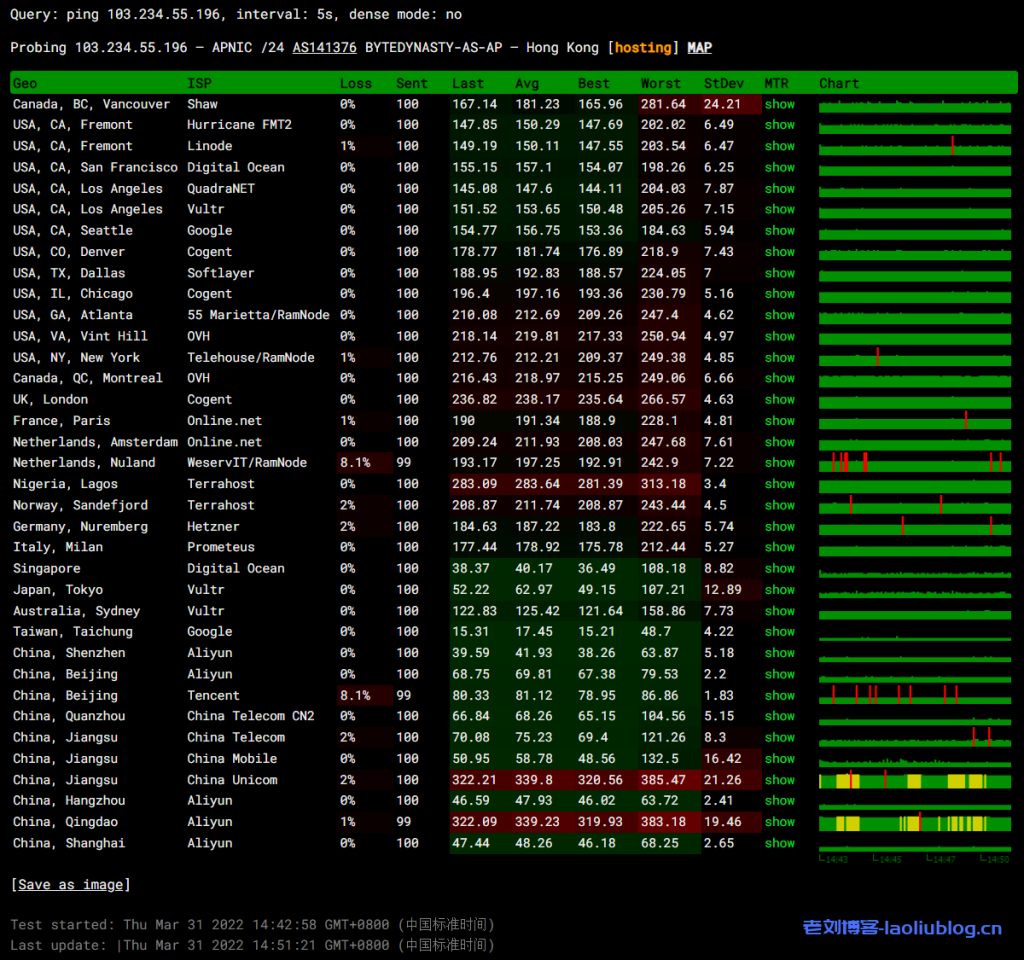1024x960 pixels.
Task: Show MTR for Nigeria Lagos Terrahost
Action: (x=779, y=484)
